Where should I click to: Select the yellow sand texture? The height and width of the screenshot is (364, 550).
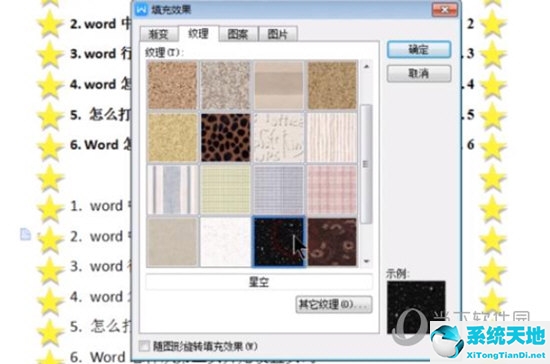[172, 137]
